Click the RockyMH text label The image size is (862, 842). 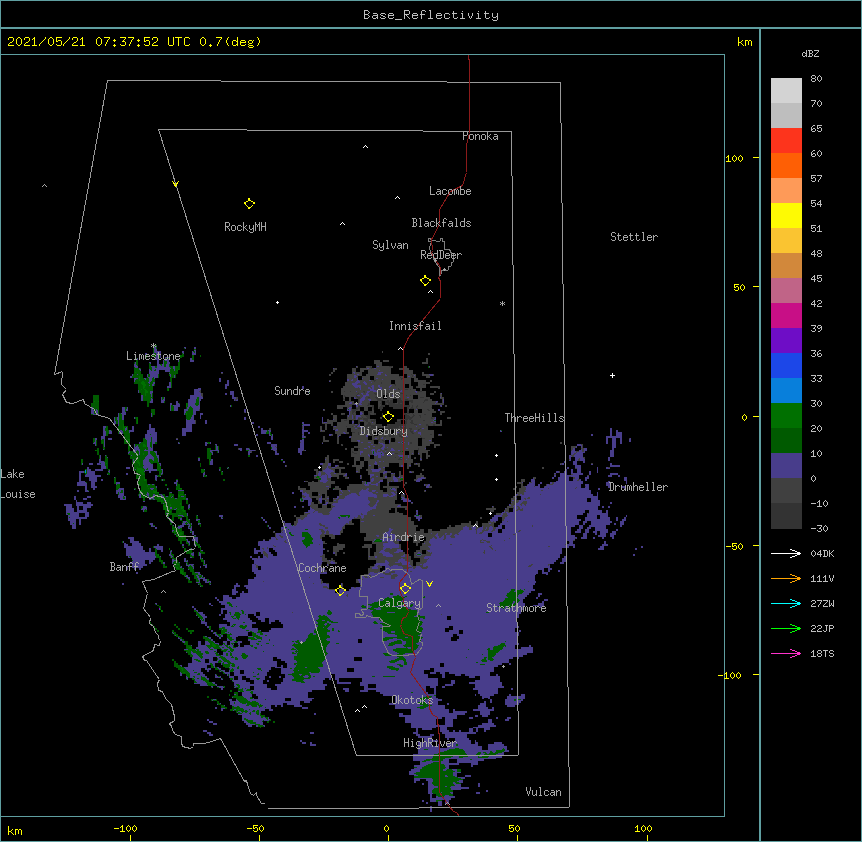pyautogui.click(x=245, y=227)
